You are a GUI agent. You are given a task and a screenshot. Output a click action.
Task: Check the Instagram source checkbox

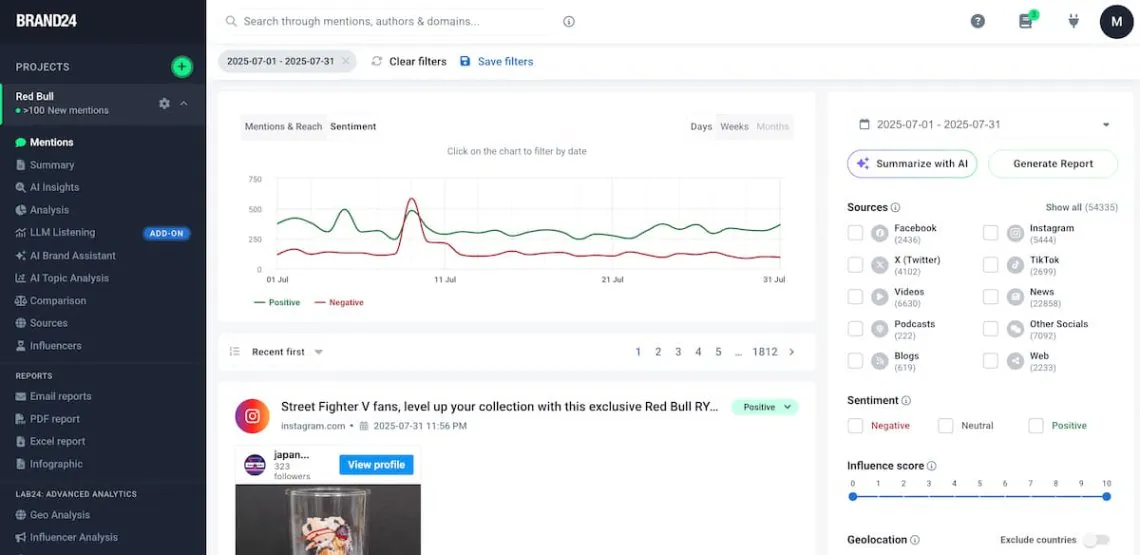[x=990, y=233]
